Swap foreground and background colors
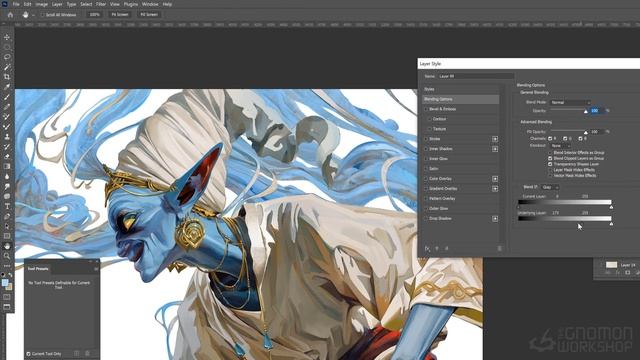The height and width of the screenshot is (360, 640). pos(10,275)
